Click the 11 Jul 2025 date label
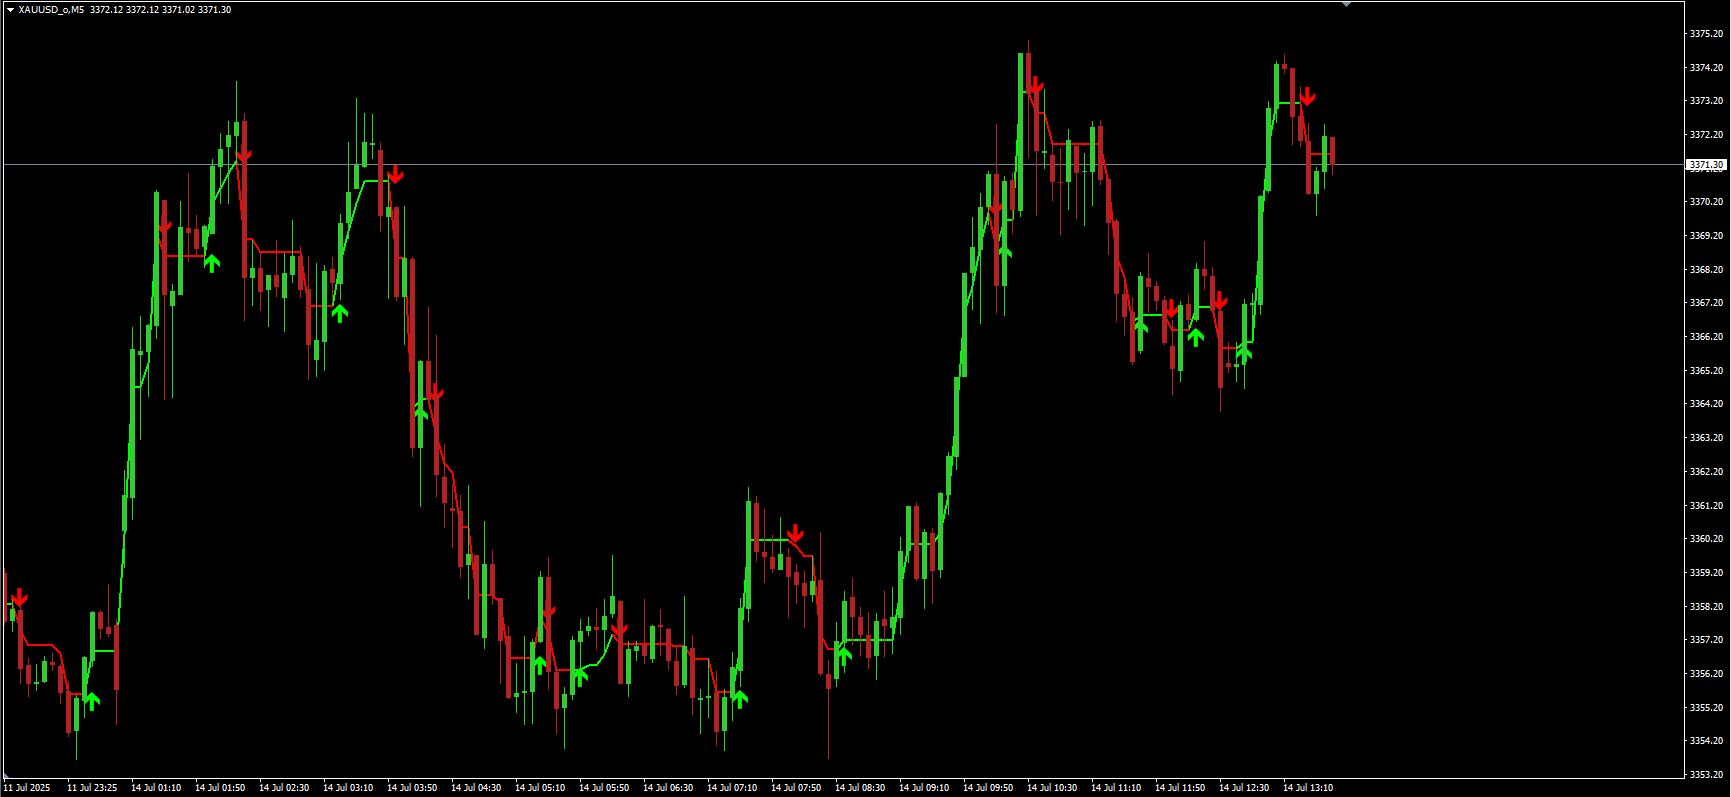1731x797 pixels. [x=26, y=788]
